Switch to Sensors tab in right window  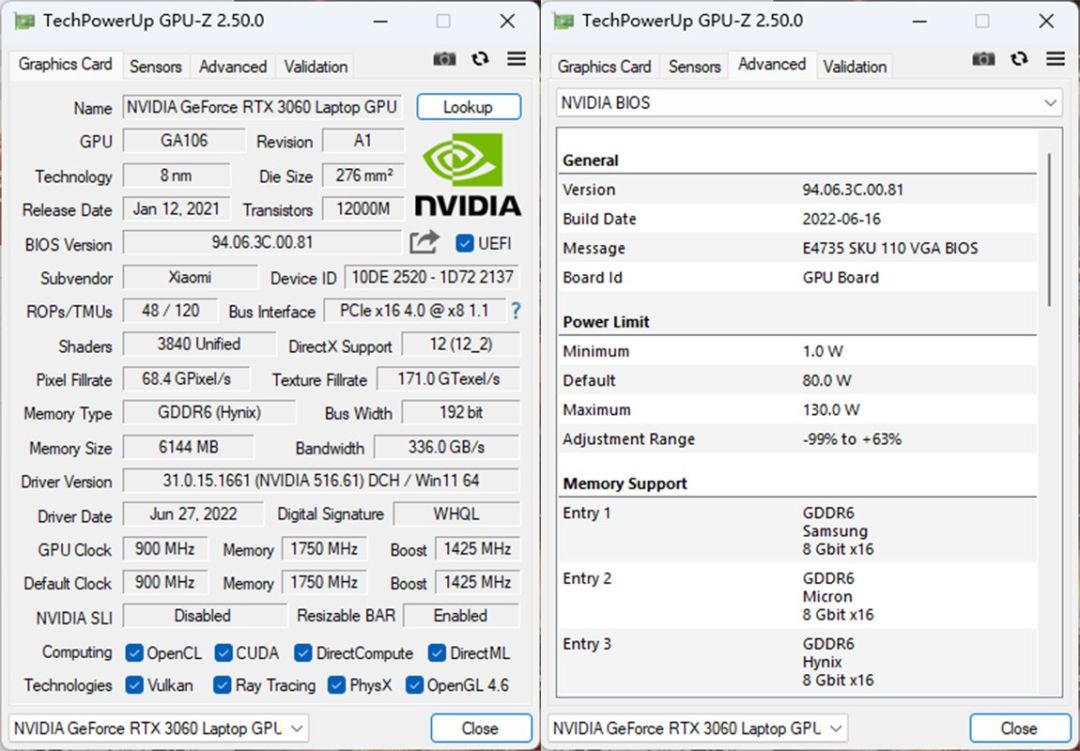coord(694,67)
